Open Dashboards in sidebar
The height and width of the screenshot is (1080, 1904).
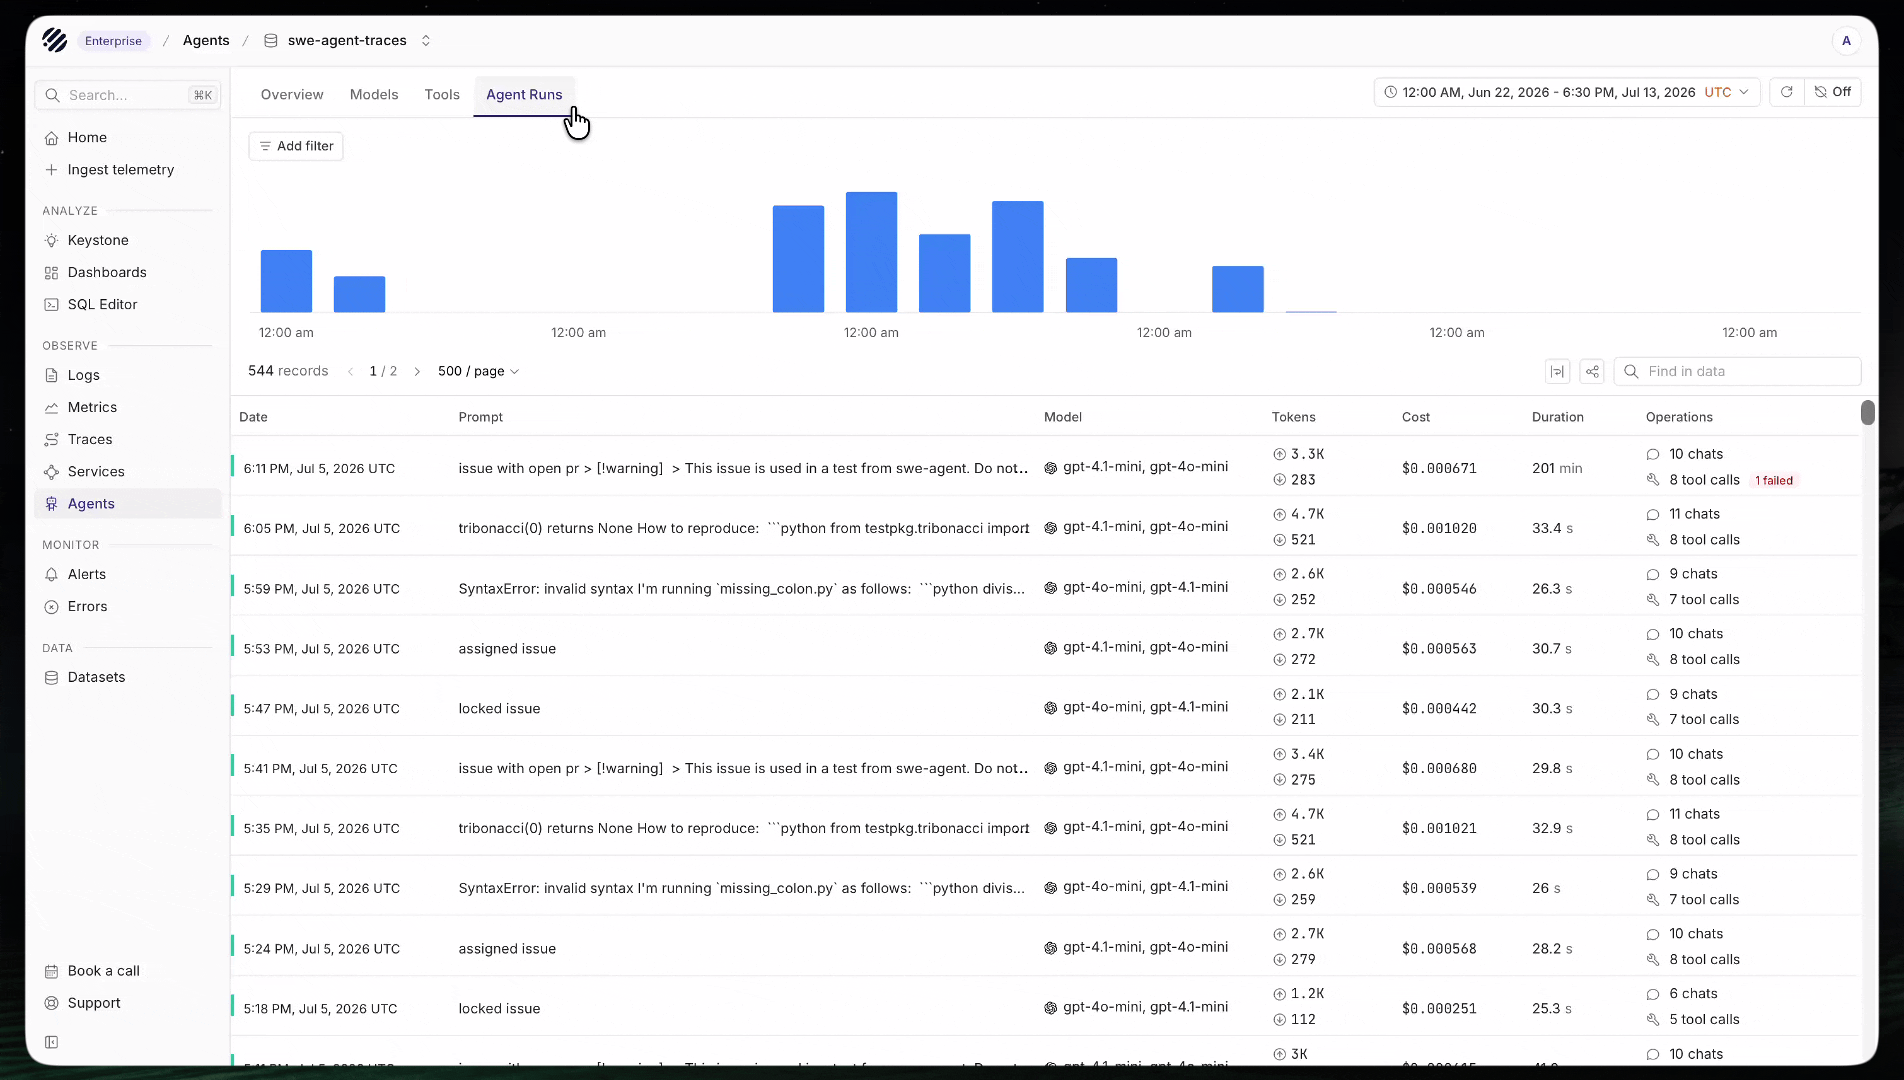[x=128, y=272]
